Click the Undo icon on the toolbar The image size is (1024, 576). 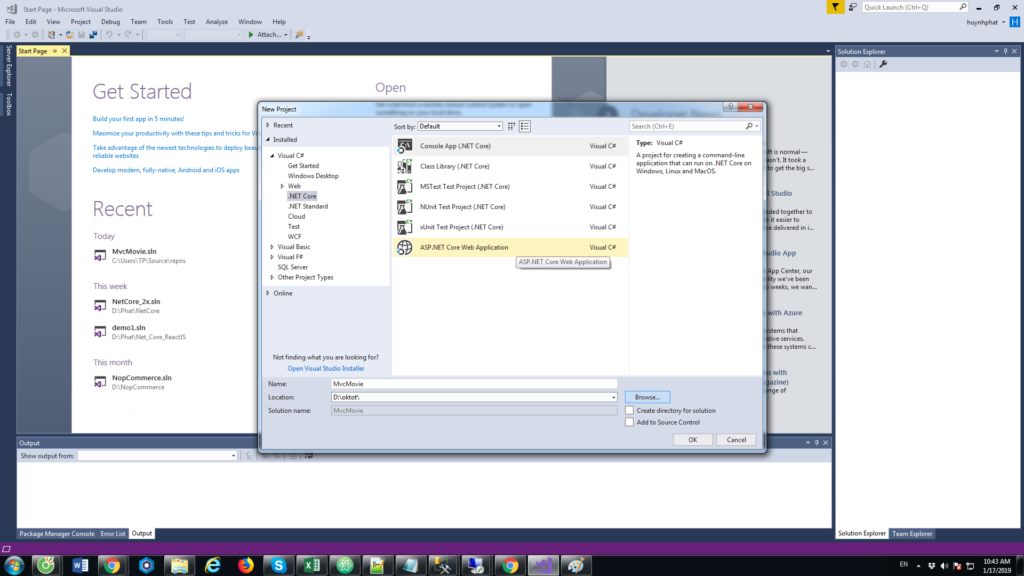(x=110, y=33)
